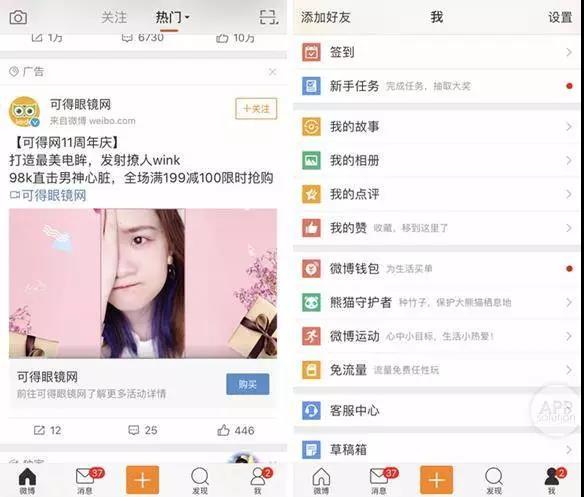Open the blue 可得眼镜网 link in post
This screenshot has width=584, height=497.
48,195
